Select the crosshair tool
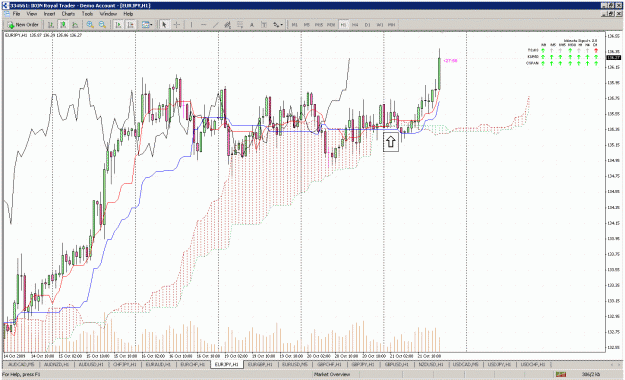625x380 pixels. coord(177,25)
